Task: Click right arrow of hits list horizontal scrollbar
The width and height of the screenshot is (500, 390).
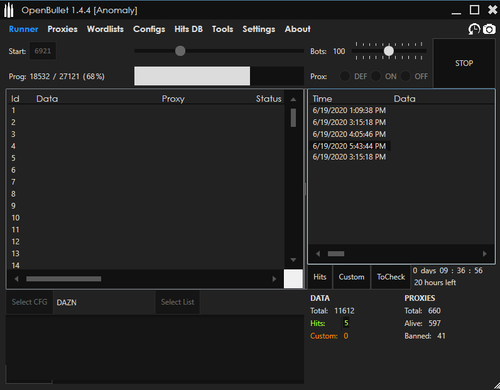Action: 485,254
